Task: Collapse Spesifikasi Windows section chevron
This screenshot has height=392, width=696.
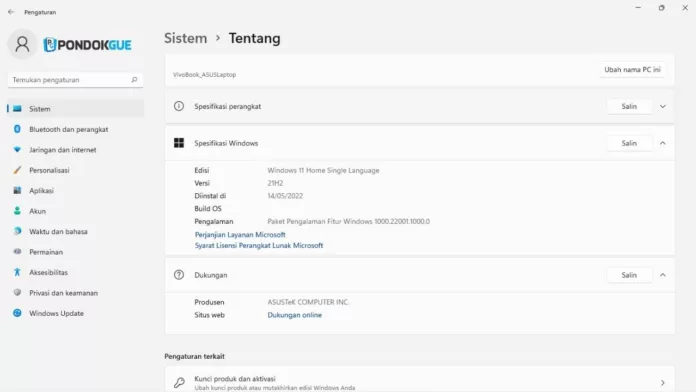Action: click(663, 143)
